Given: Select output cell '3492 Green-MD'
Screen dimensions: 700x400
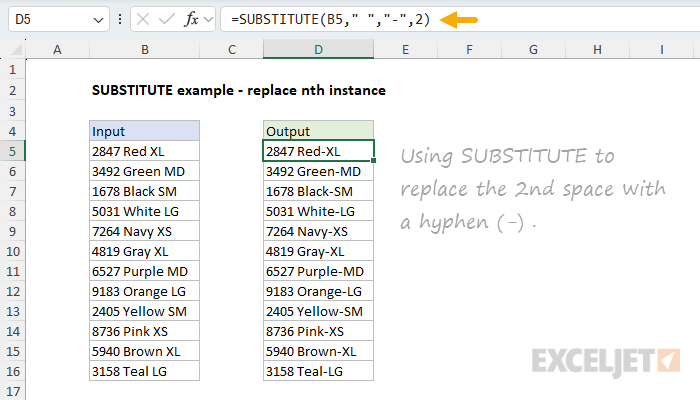Looking at the screenshot, I should pyautogui.click(x=318, y=171).
